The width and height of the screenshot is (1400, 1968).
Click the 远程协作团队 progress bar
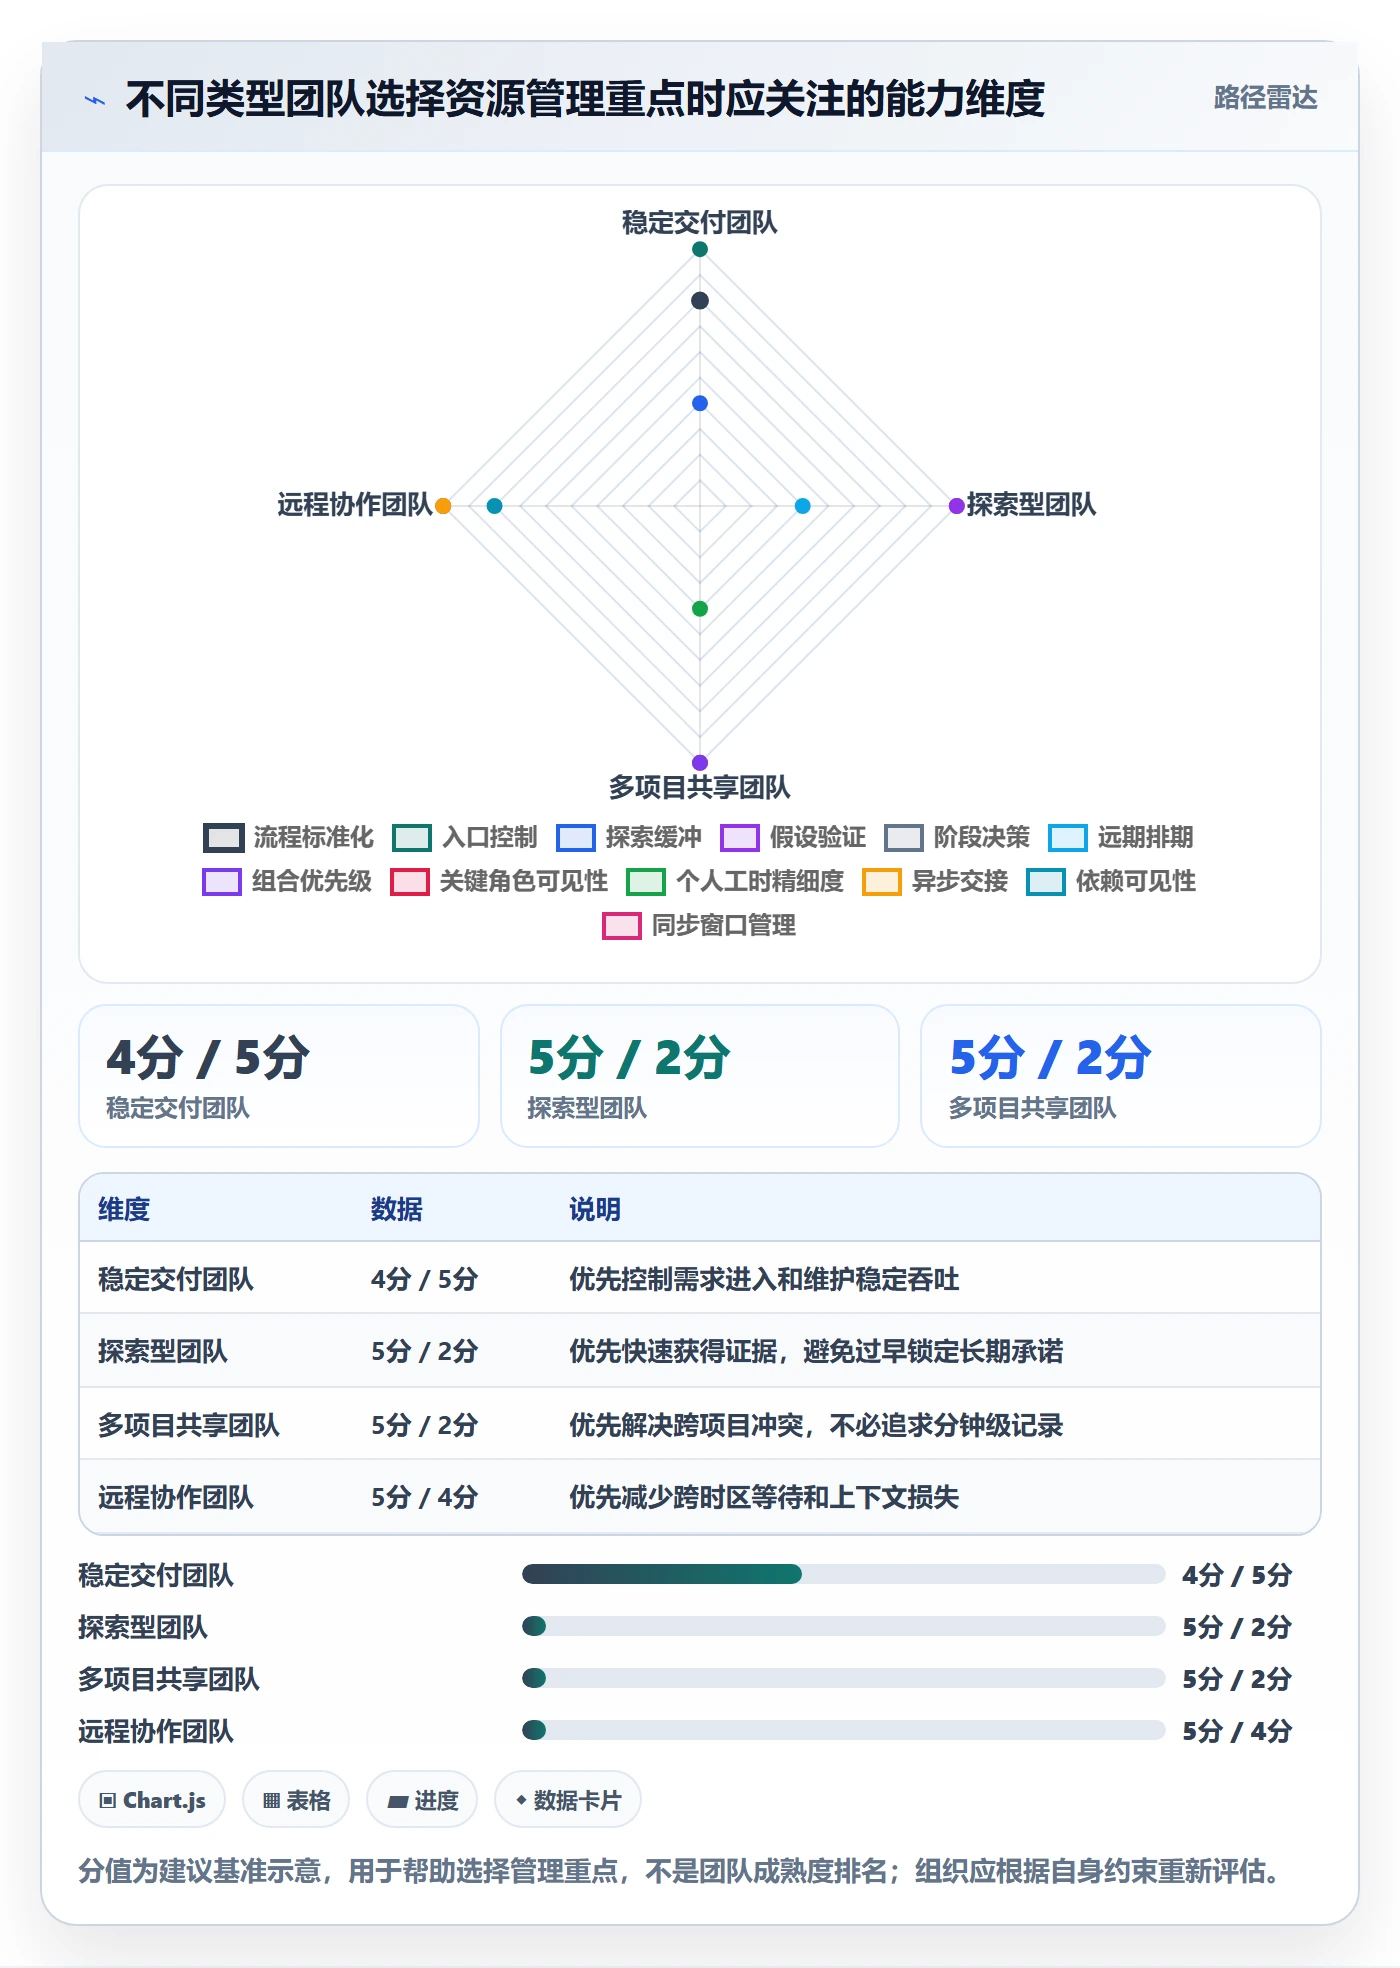[x=843, y=1730]
